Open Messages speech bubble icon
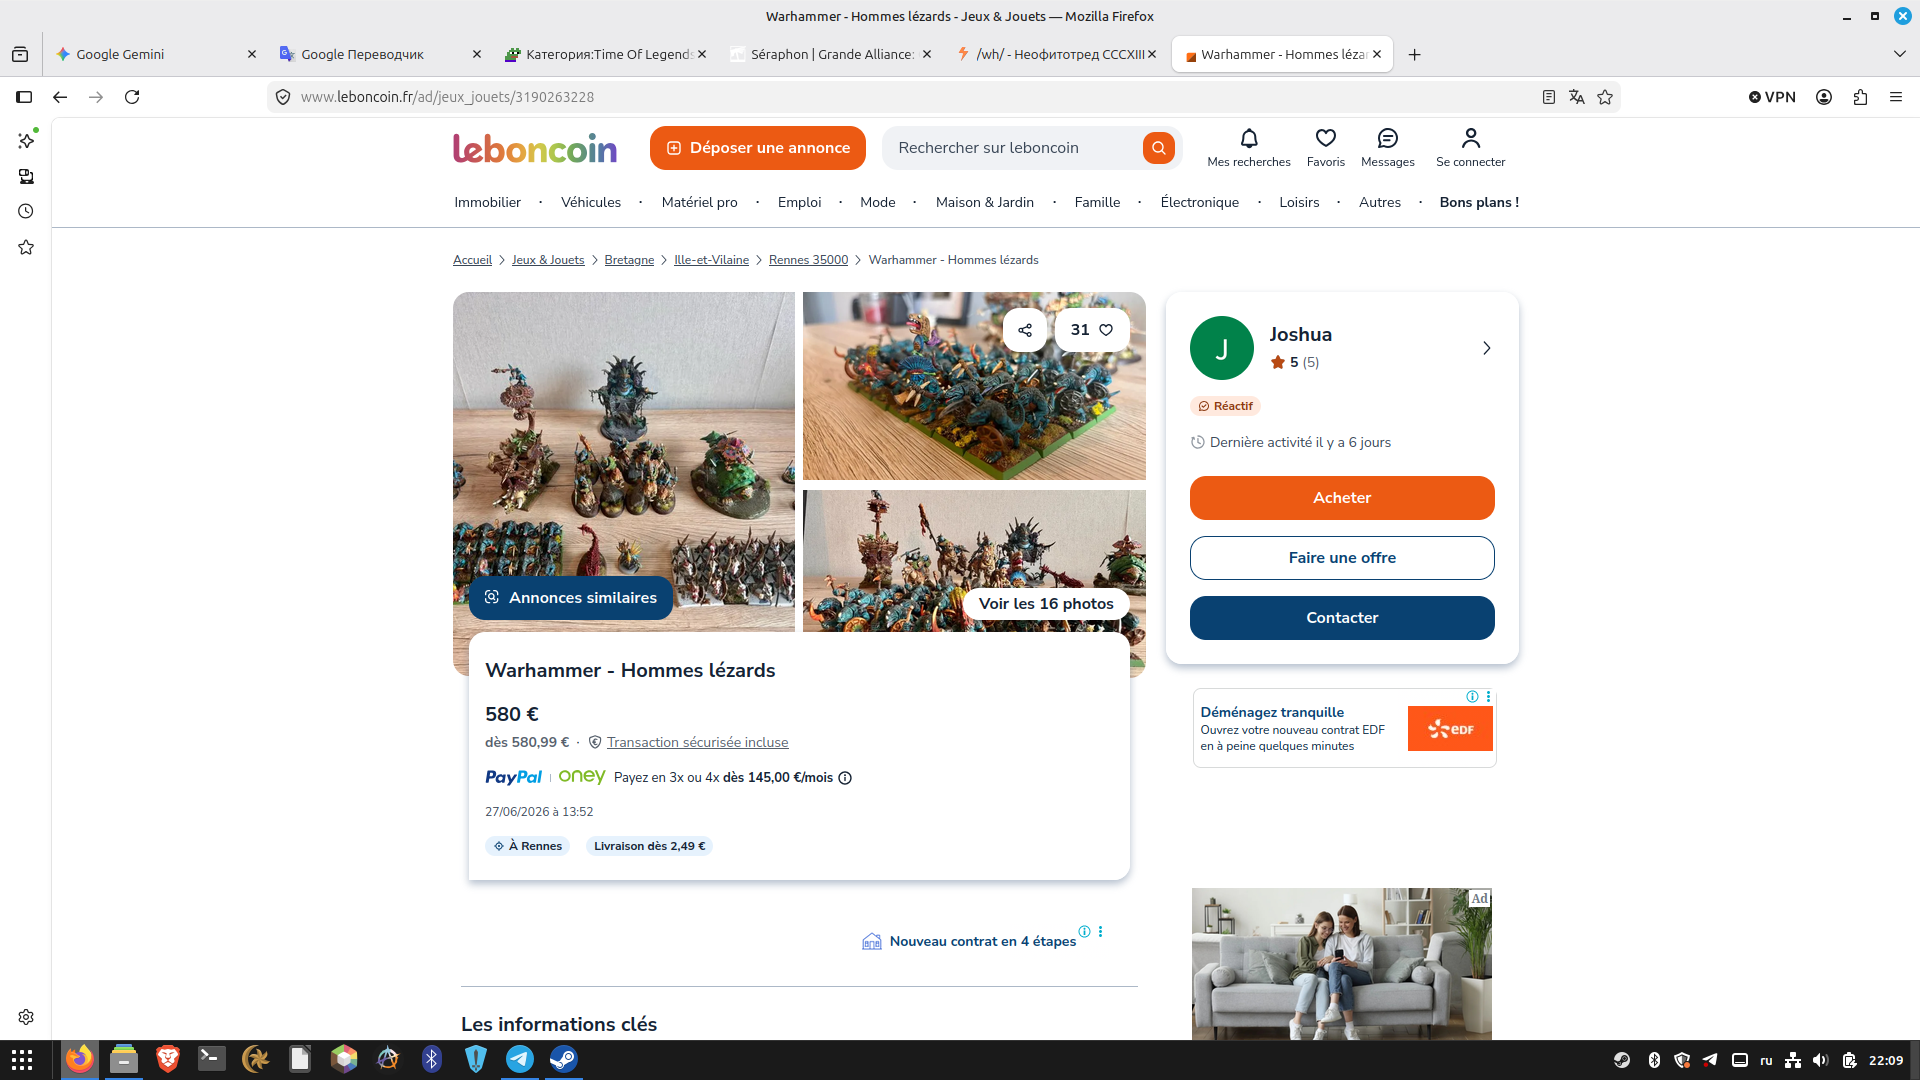 pyautogui.click(x=1388, y=138)
